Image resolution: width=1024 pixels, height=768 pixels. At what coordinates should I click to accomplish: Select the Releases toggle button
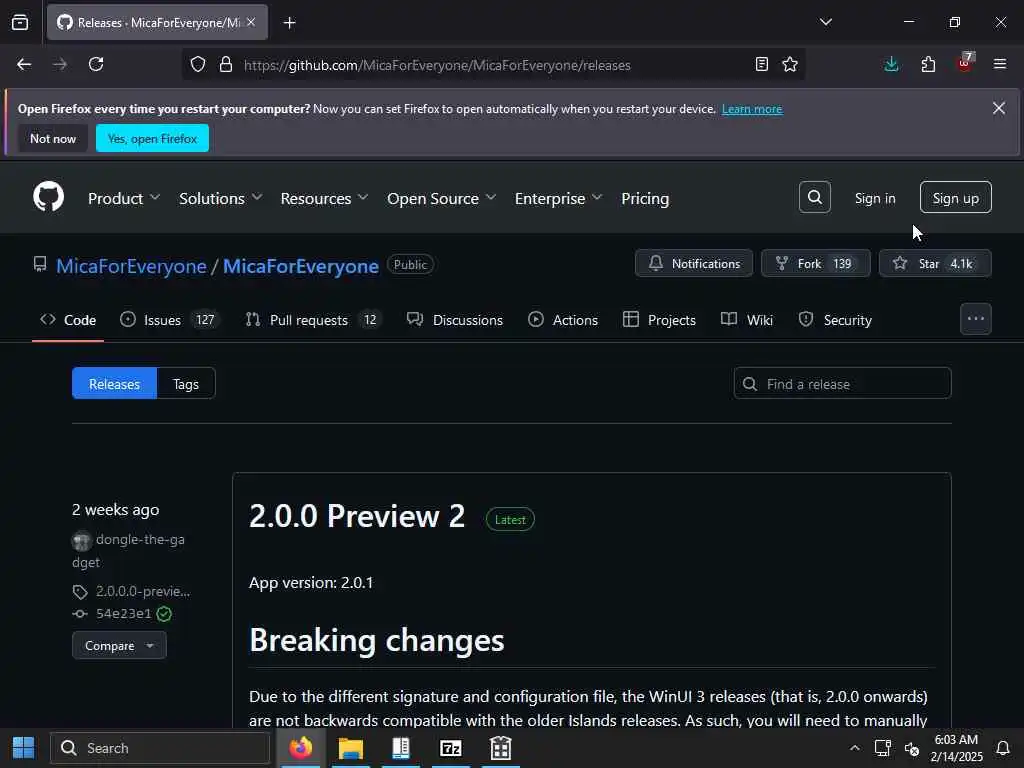114,383
